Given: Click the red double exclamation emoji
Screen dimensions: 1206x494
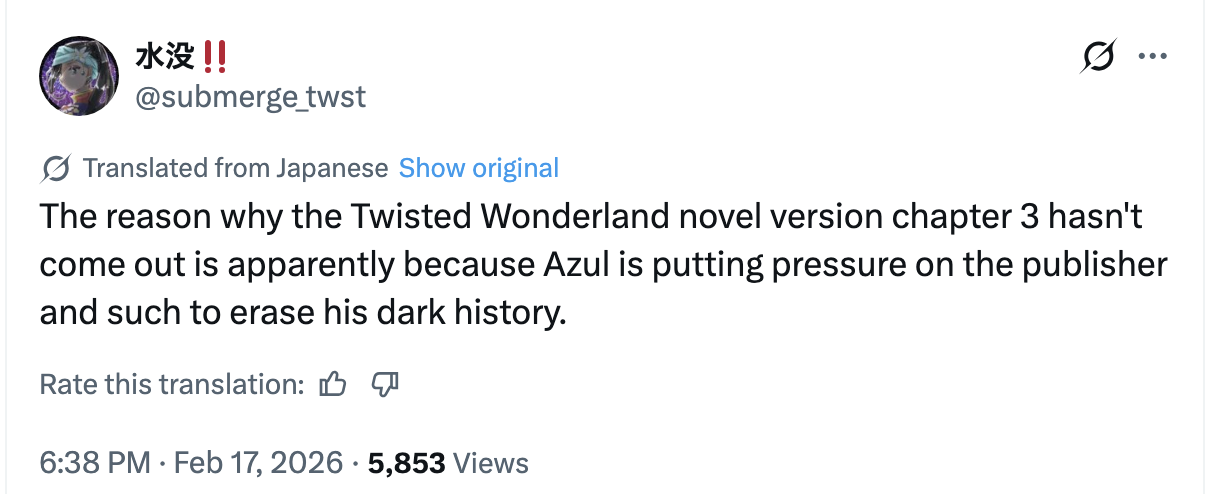Looking at the screenshot, I should click(214, 58).
